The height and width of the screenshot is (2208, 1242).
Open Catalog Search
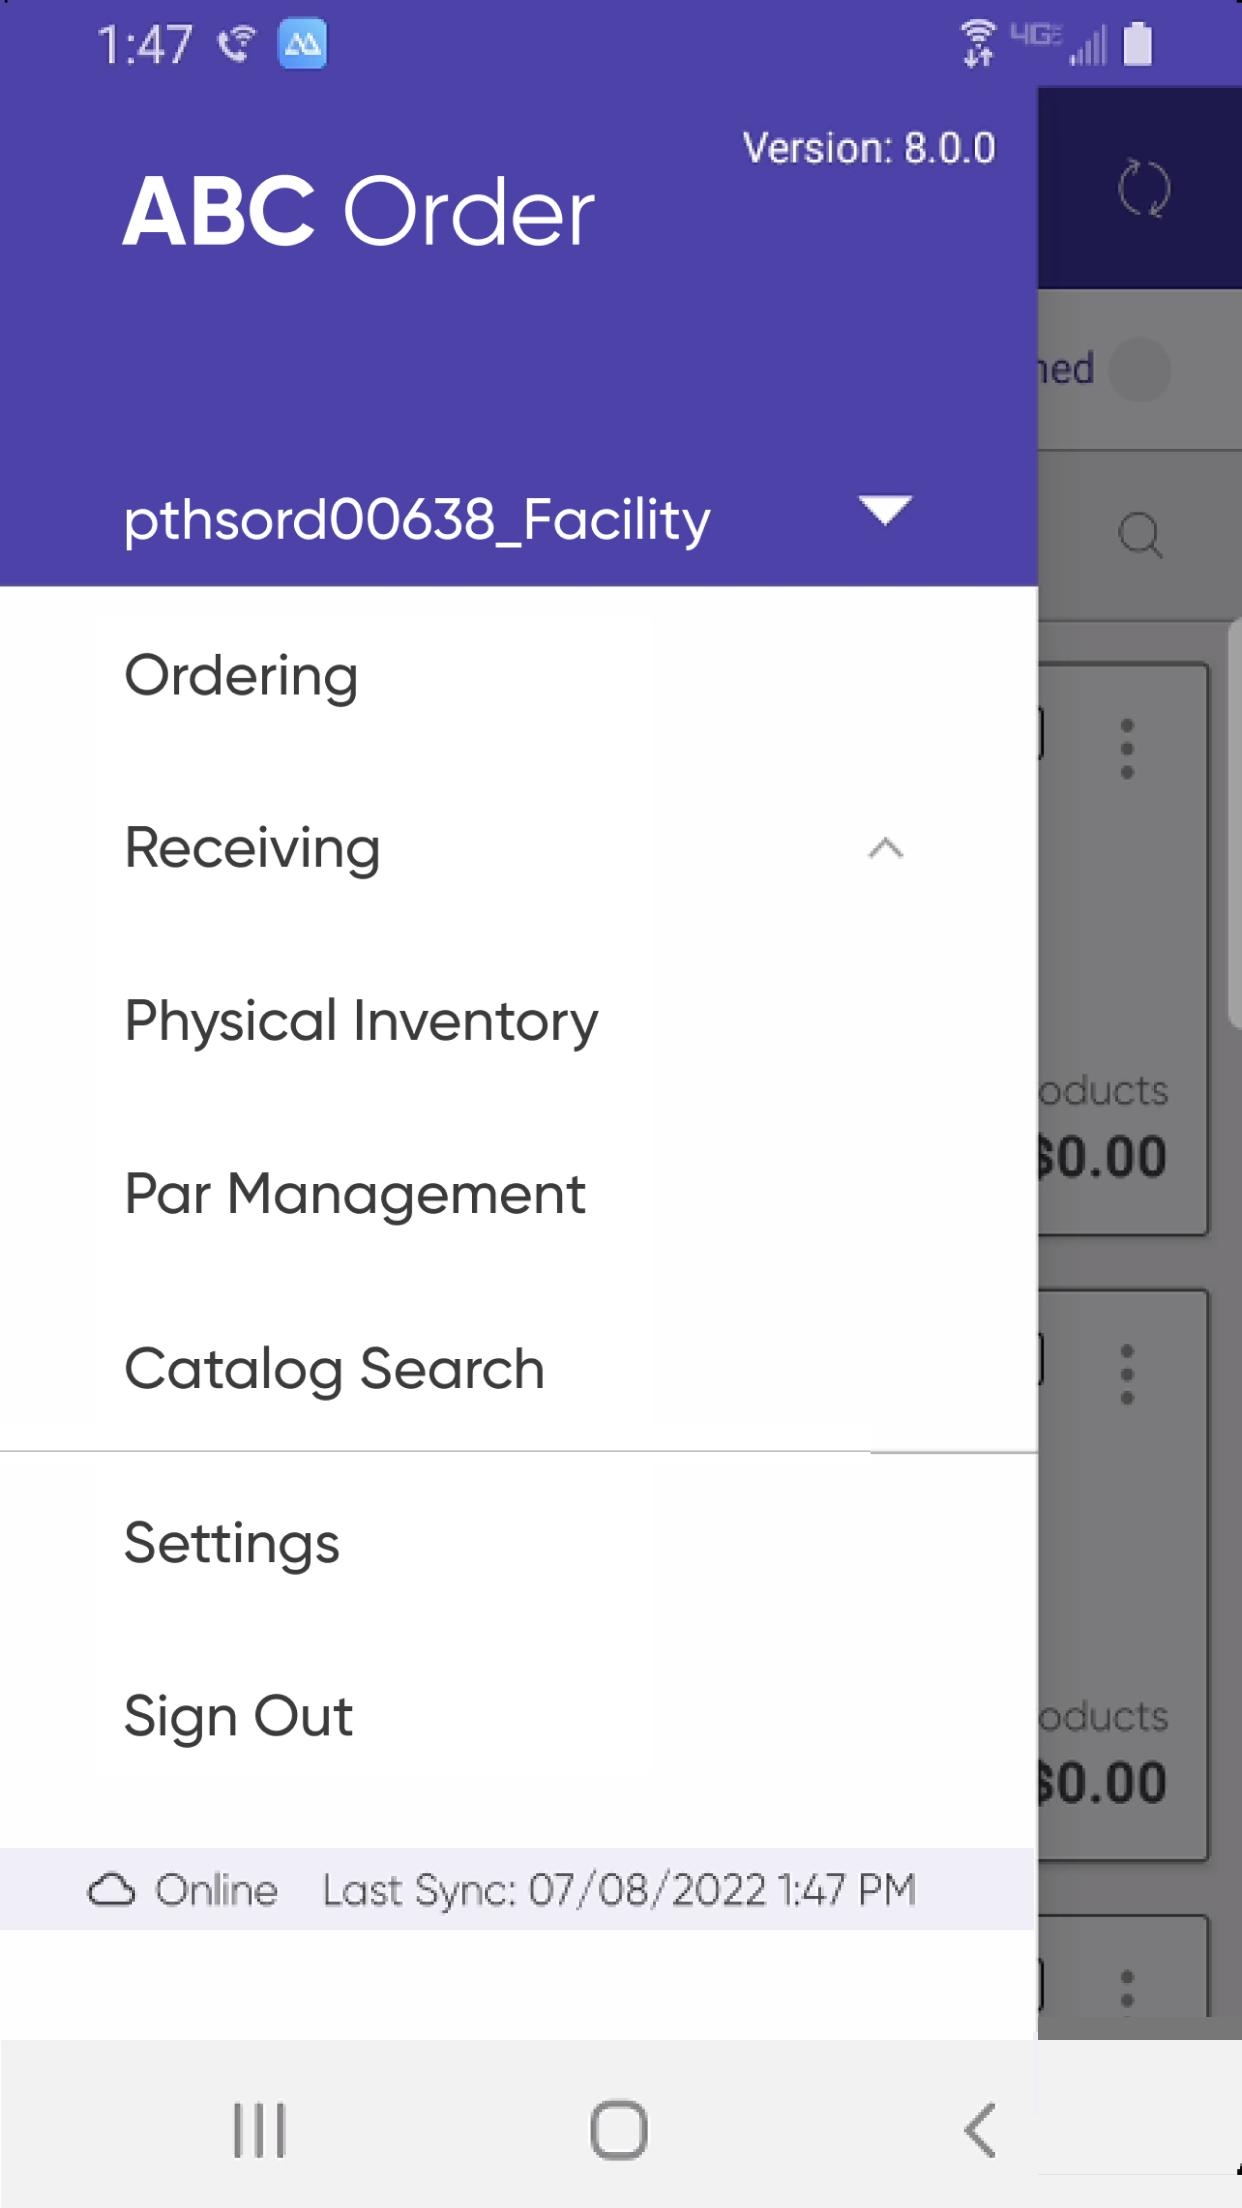(x=519, y=1368)
